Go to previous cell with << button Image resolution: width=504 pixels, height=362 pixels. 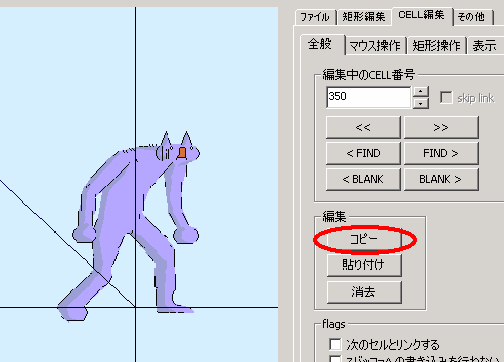tap(363, 127)
